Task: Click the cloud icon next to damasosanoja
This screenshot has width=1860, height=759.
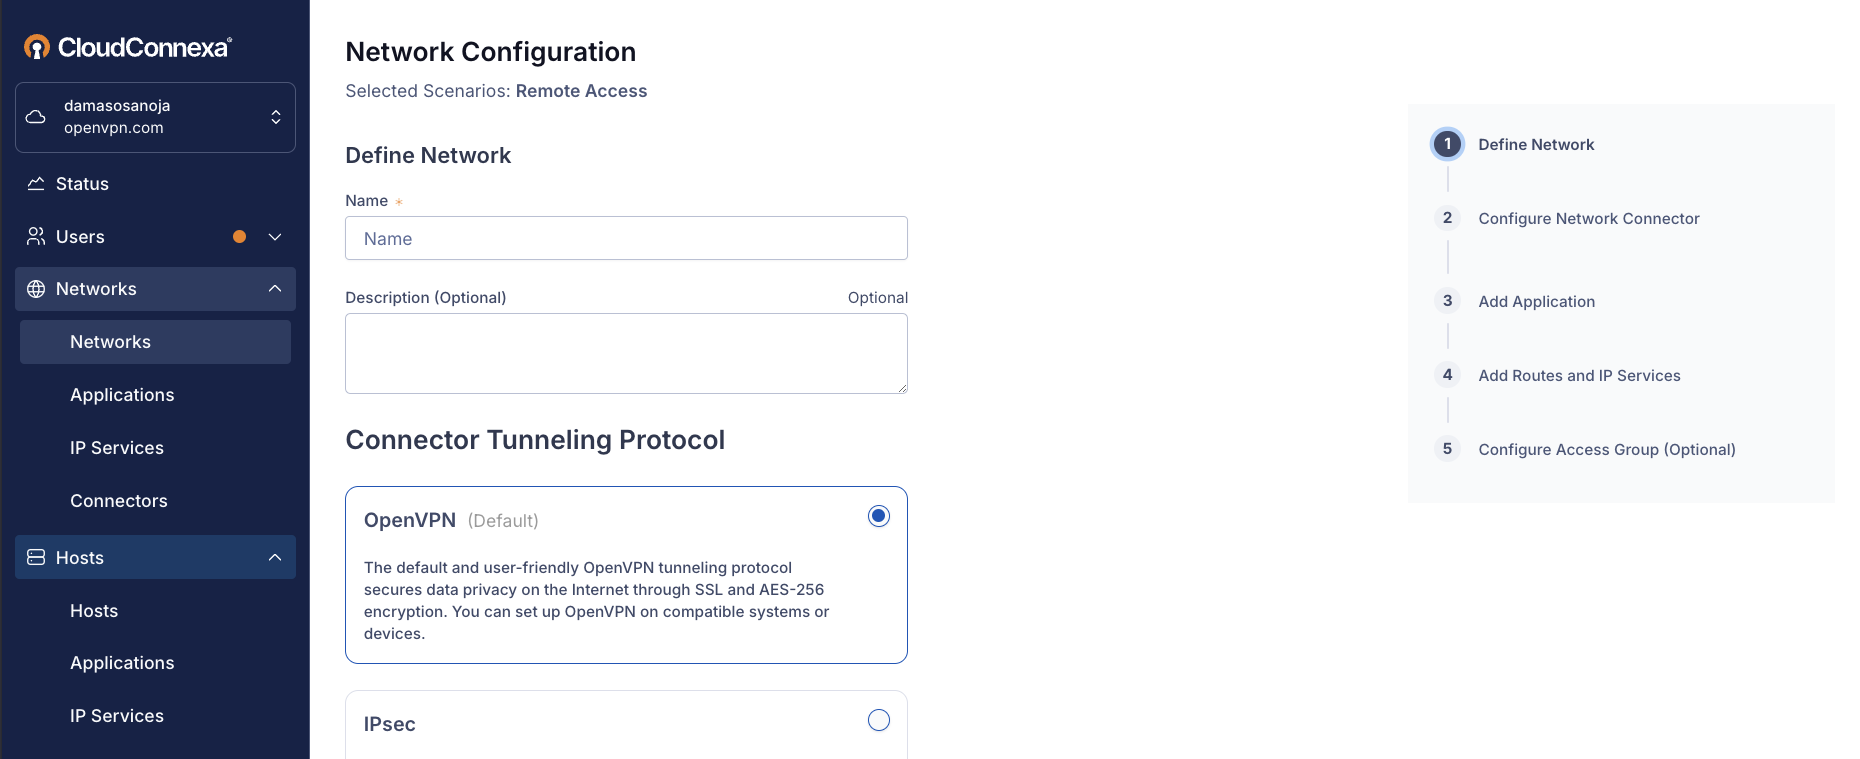Action: pos(36,117)
